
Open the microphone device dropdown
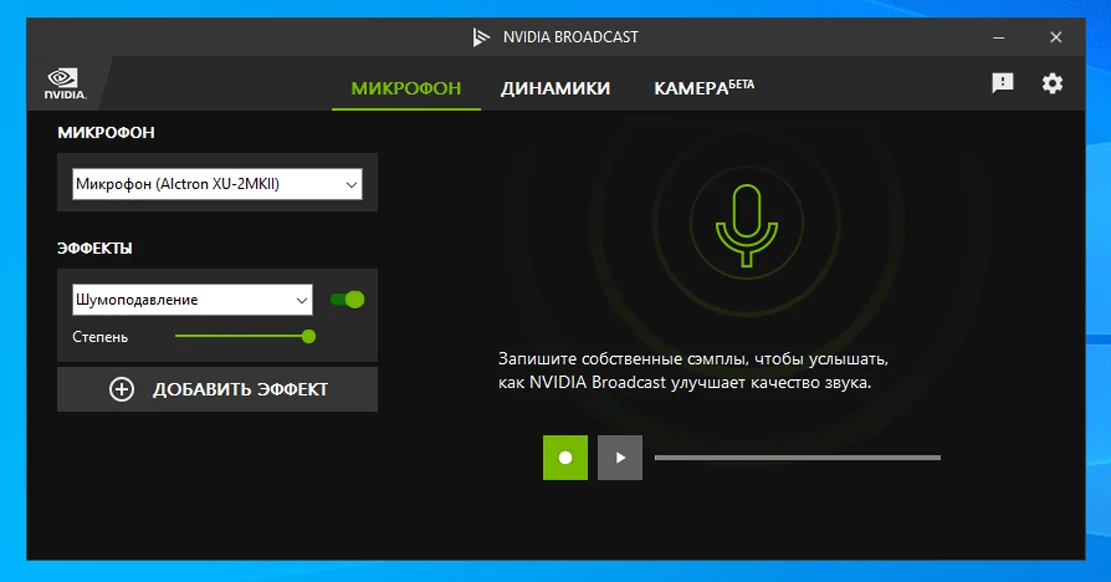[218, 184]
